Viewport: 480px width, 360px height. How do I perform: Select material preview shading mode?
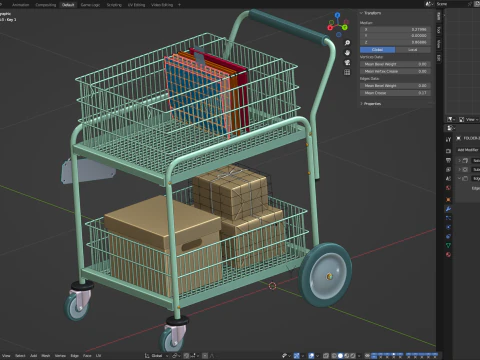(347, 356)
